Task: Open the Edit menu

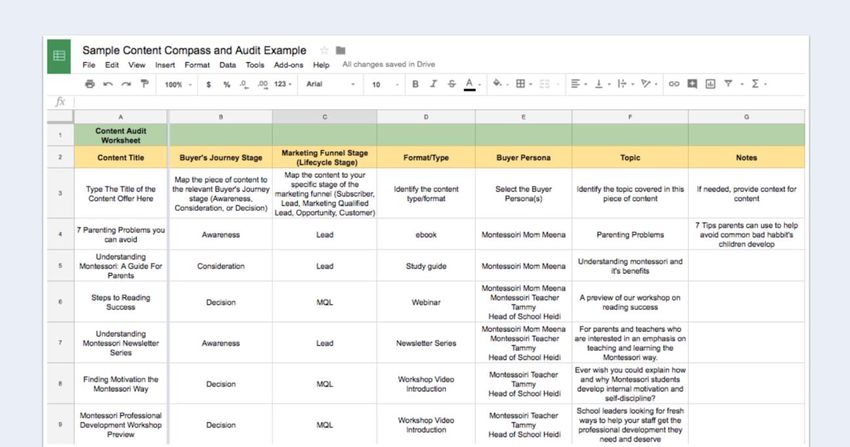Action: click(x=112, y=65)
